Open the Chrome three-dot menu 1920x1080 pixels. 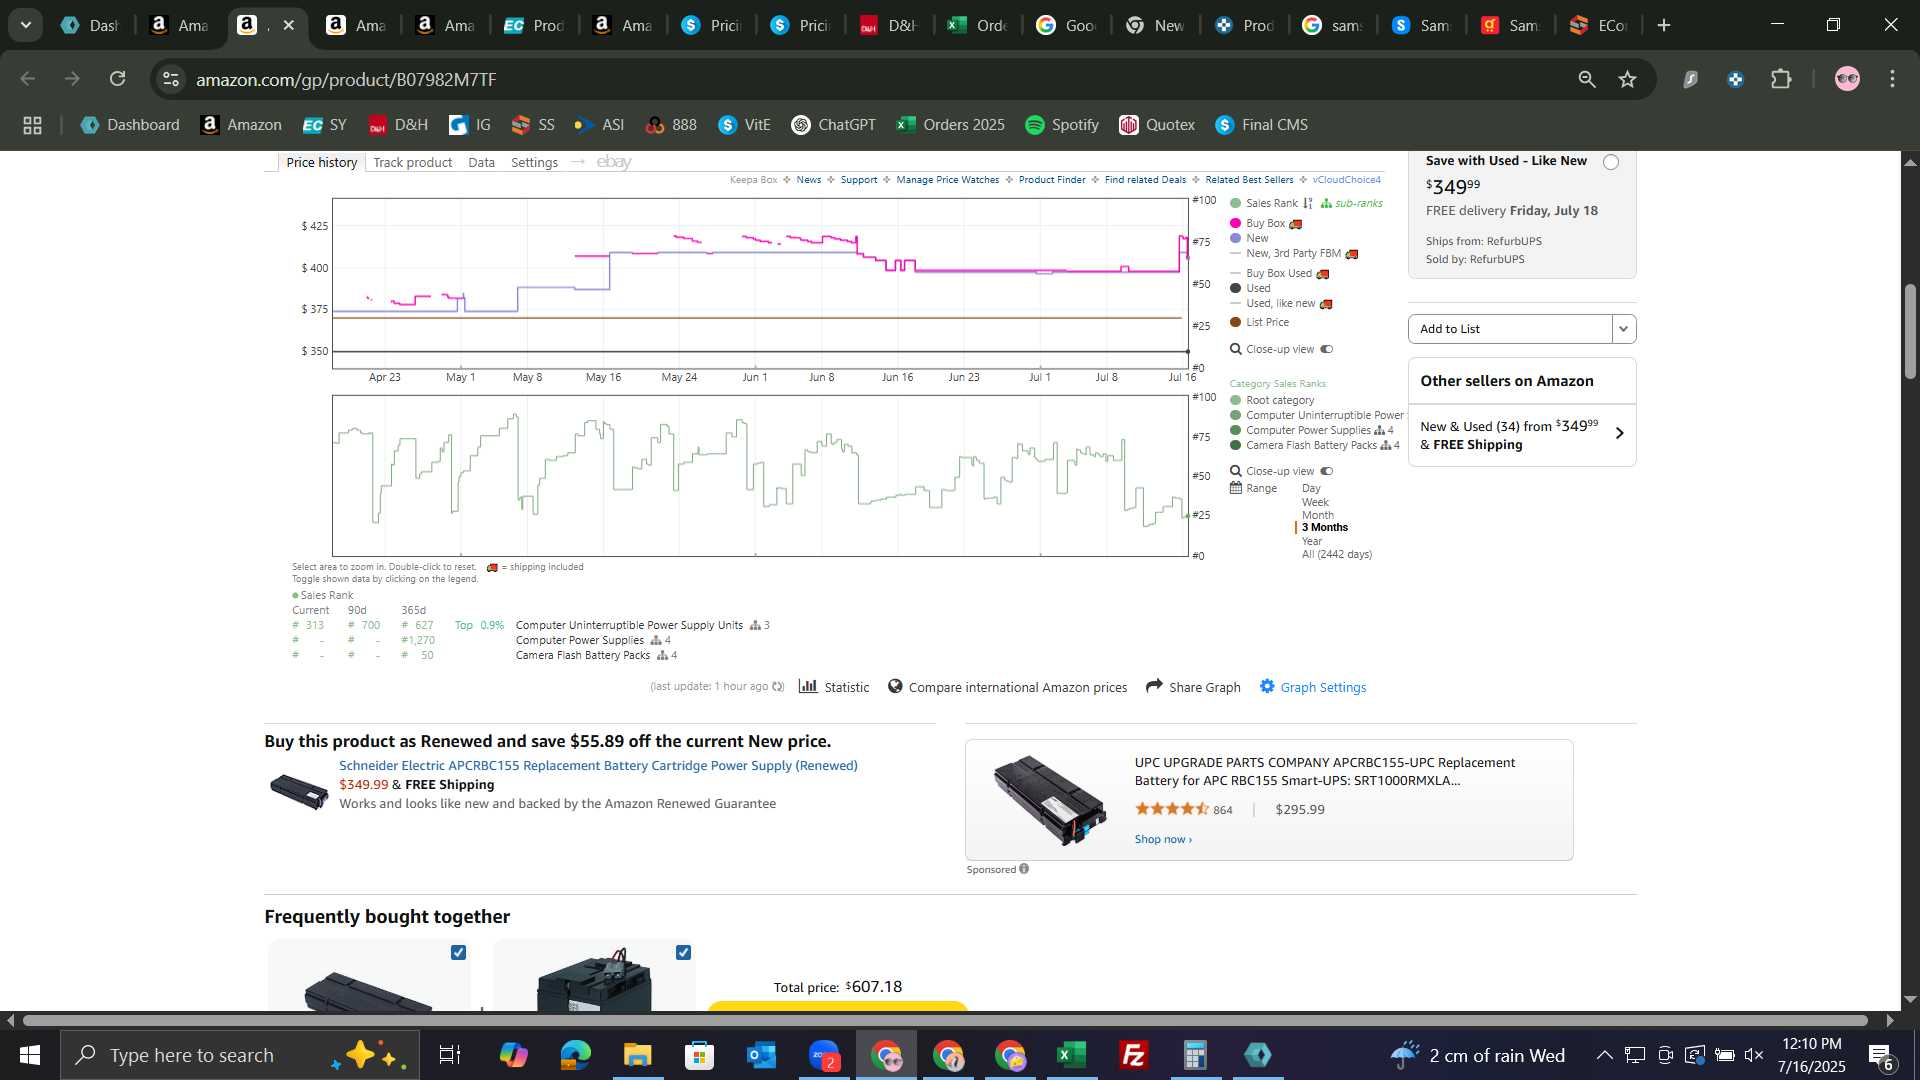pyautogui.click(x=1892, y=79)
